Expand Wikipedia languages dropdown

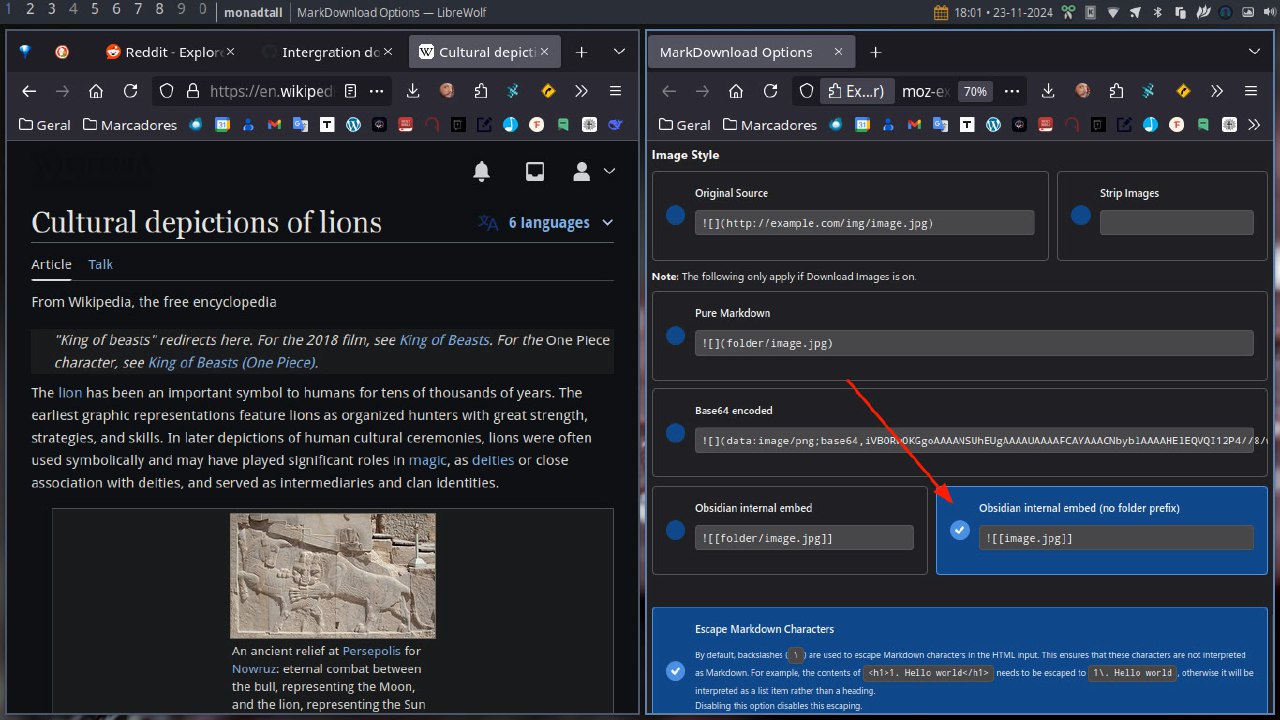[545, 223]
